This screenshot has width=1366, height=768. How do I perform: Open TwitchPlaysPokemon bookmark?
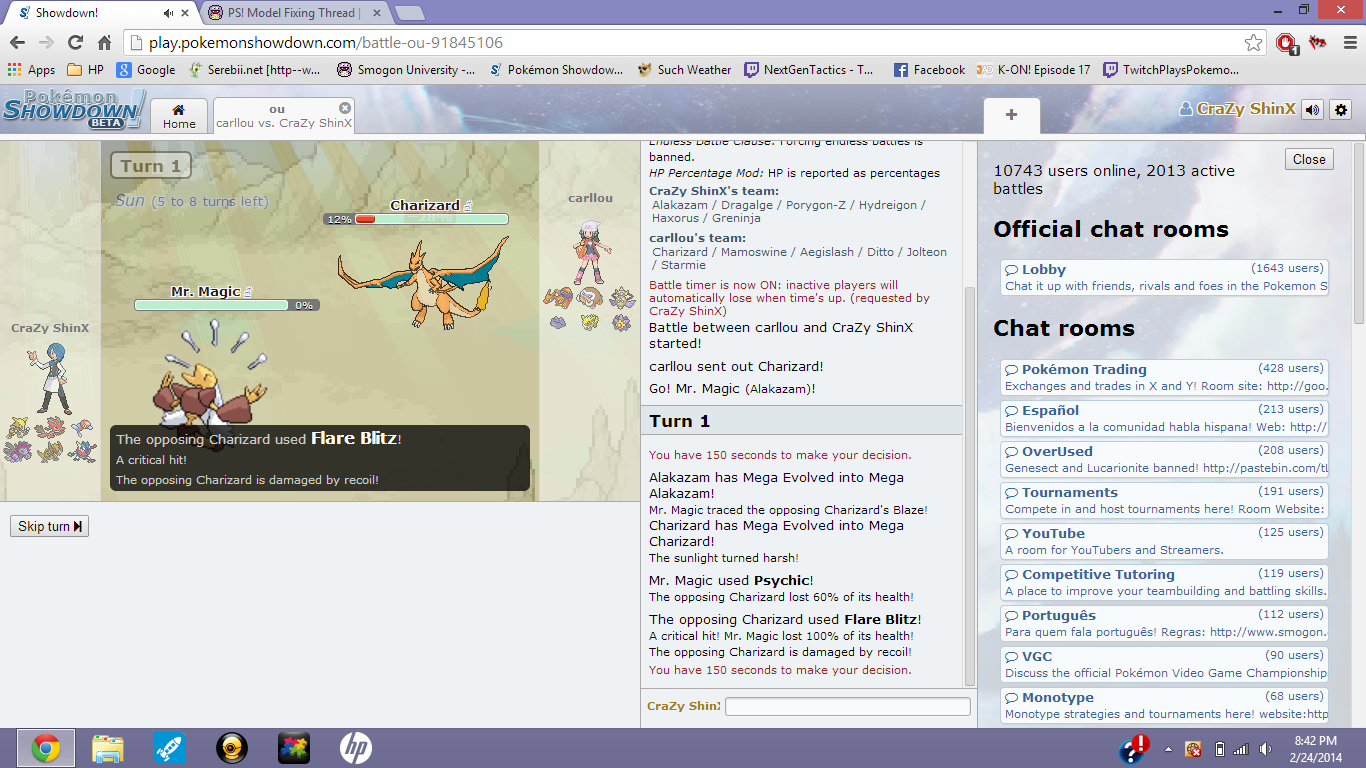[1170, 70]
